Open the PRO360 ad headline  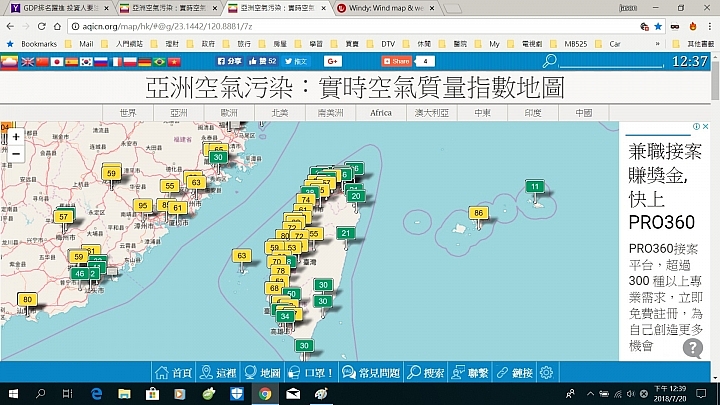tap(664, 187)
